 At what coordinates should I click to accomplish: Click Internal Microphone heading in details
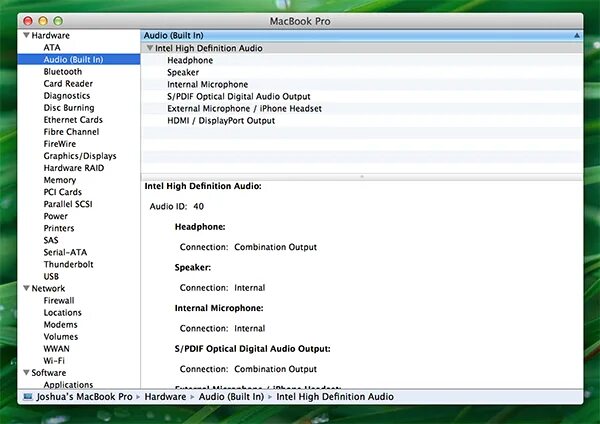pos(219,308)
